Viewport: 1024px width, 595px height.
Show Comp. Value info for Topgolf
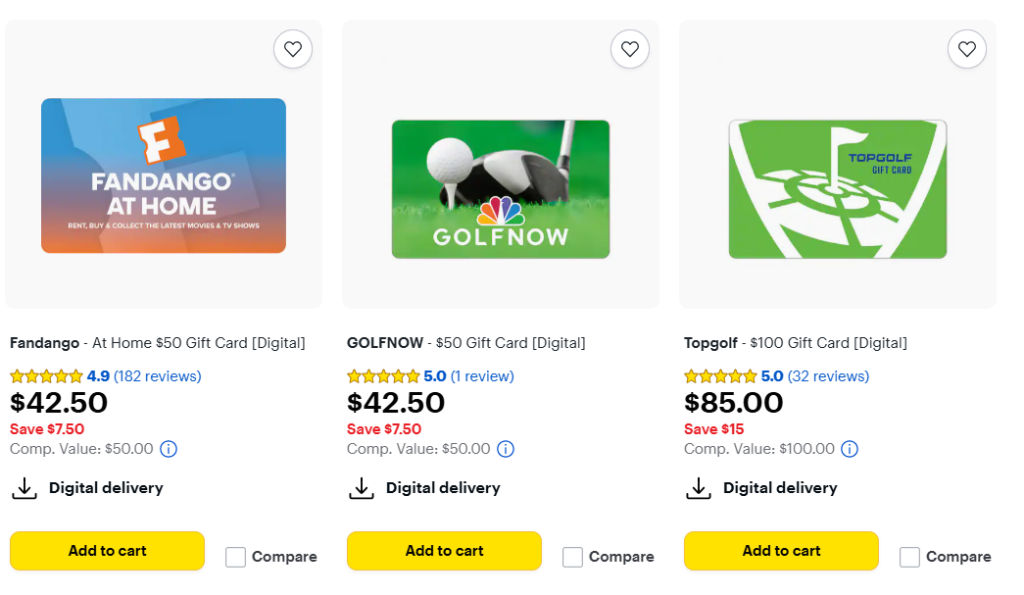(849, 449)
